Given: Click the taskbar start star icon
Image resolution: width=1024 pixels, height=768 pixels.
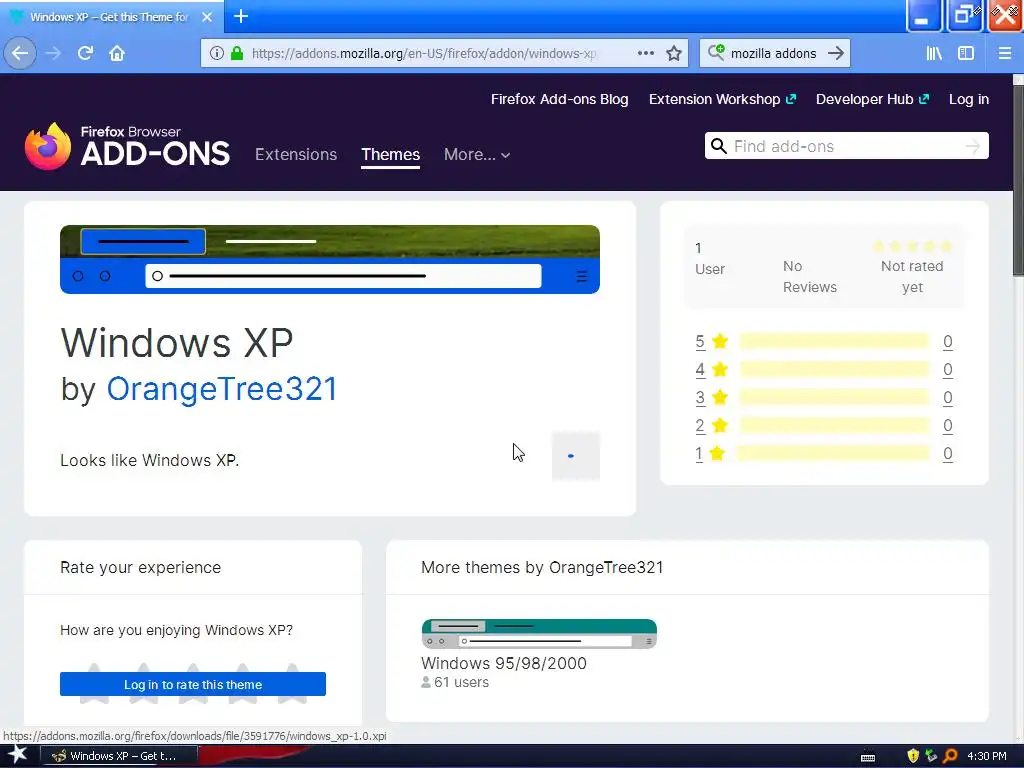Looking at the screenshot, I should click(x=17, y=755).
